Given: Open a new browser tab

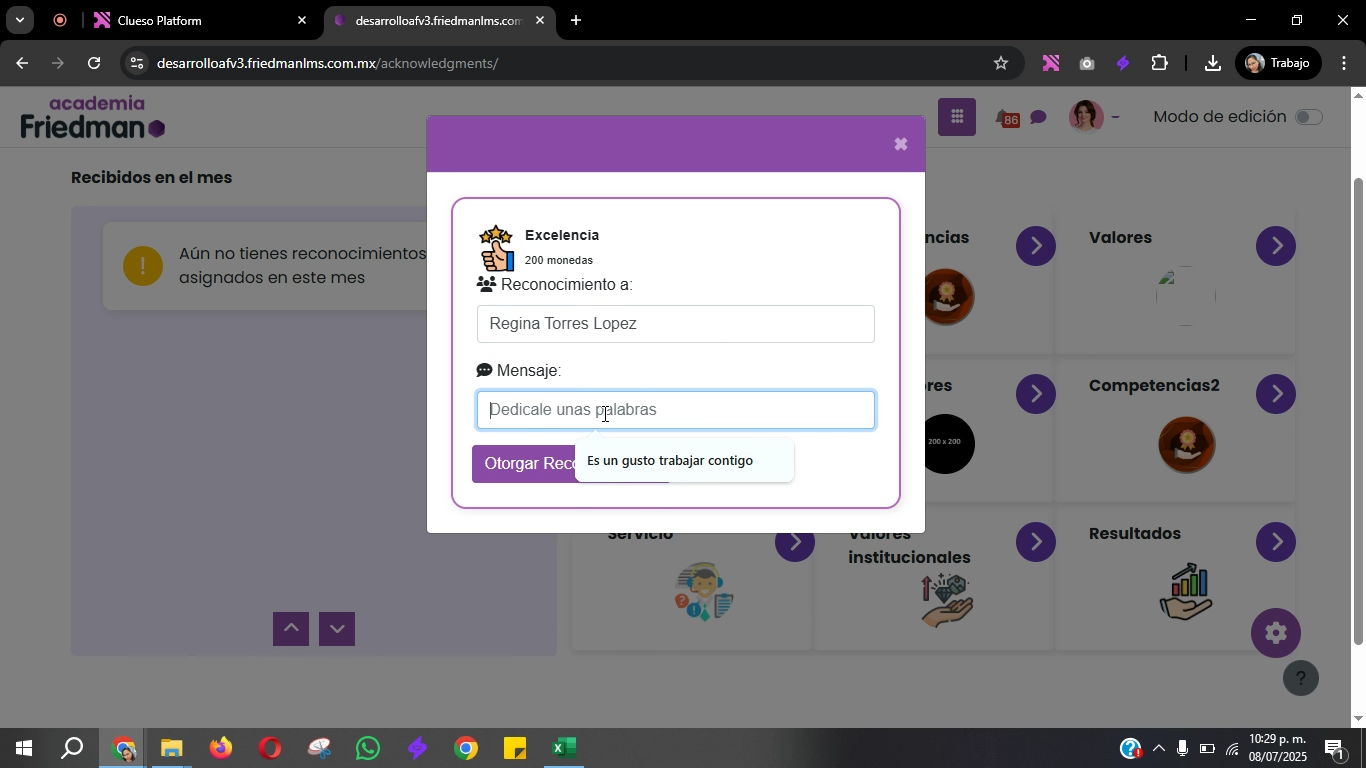Looking at the screenshot, I should pyautogui.click(x=576, y=20).
